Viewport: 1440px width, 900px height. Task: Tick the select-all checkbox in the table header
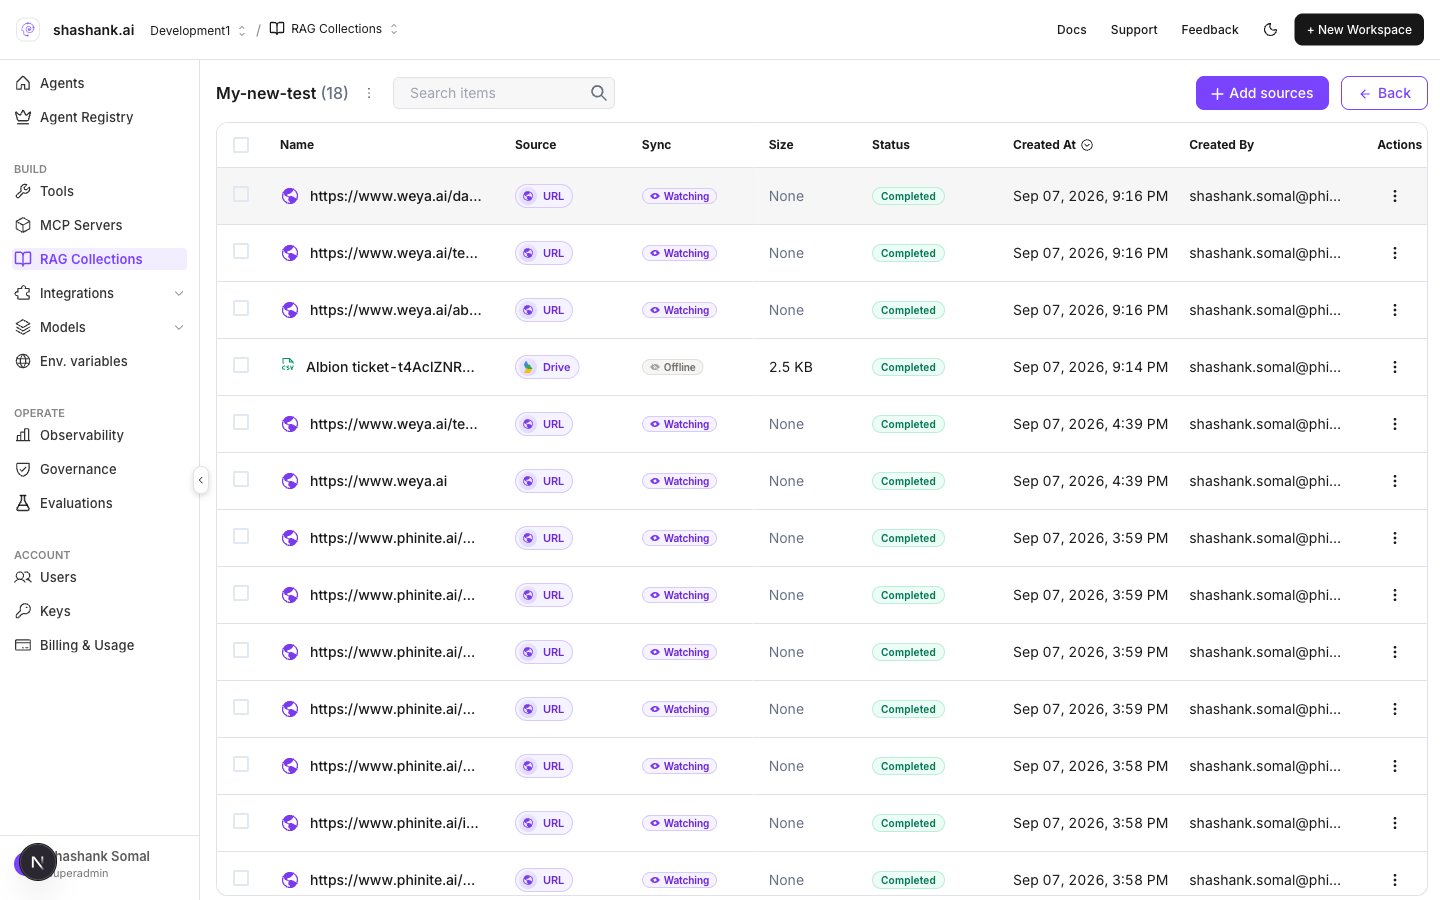click(241, 145)
